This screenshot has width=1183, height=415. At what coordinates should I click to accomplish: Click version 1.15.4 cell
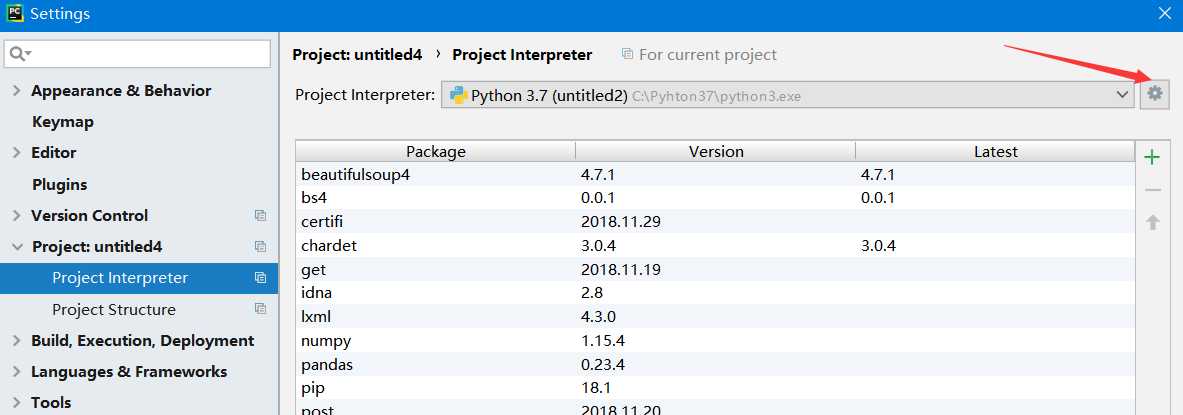pyautogui.click(x=603, y=341)
